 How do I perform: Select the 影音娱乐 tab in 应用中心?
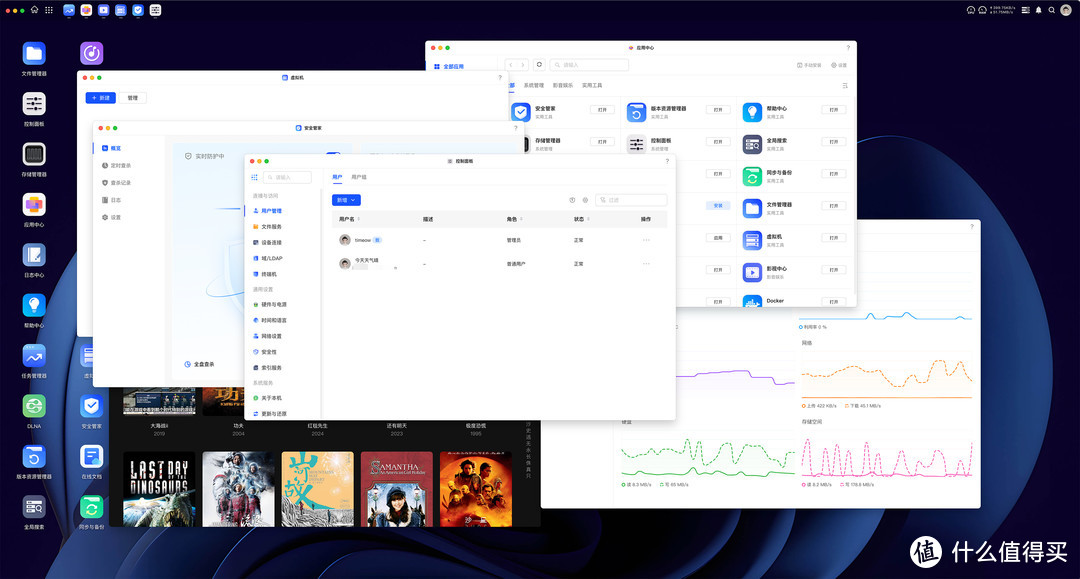563,86
